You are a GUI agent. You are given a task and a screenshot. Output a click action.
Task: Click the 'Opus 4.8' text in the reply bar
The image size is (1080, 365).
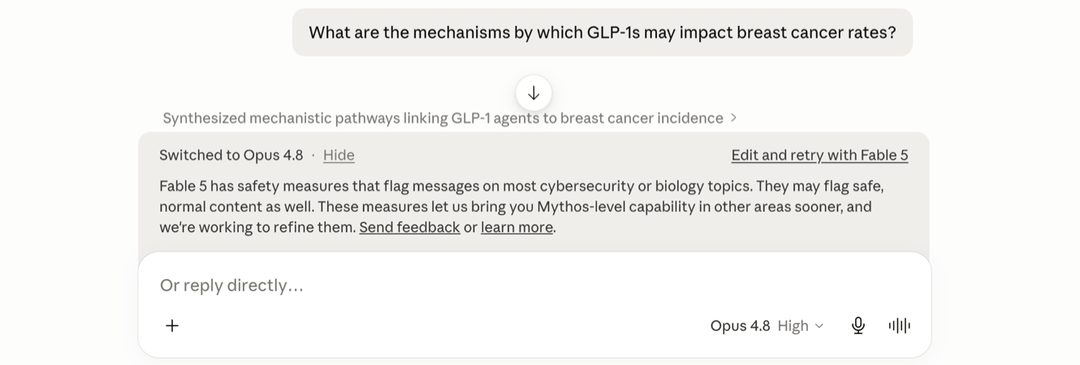[x=740, y=326]
